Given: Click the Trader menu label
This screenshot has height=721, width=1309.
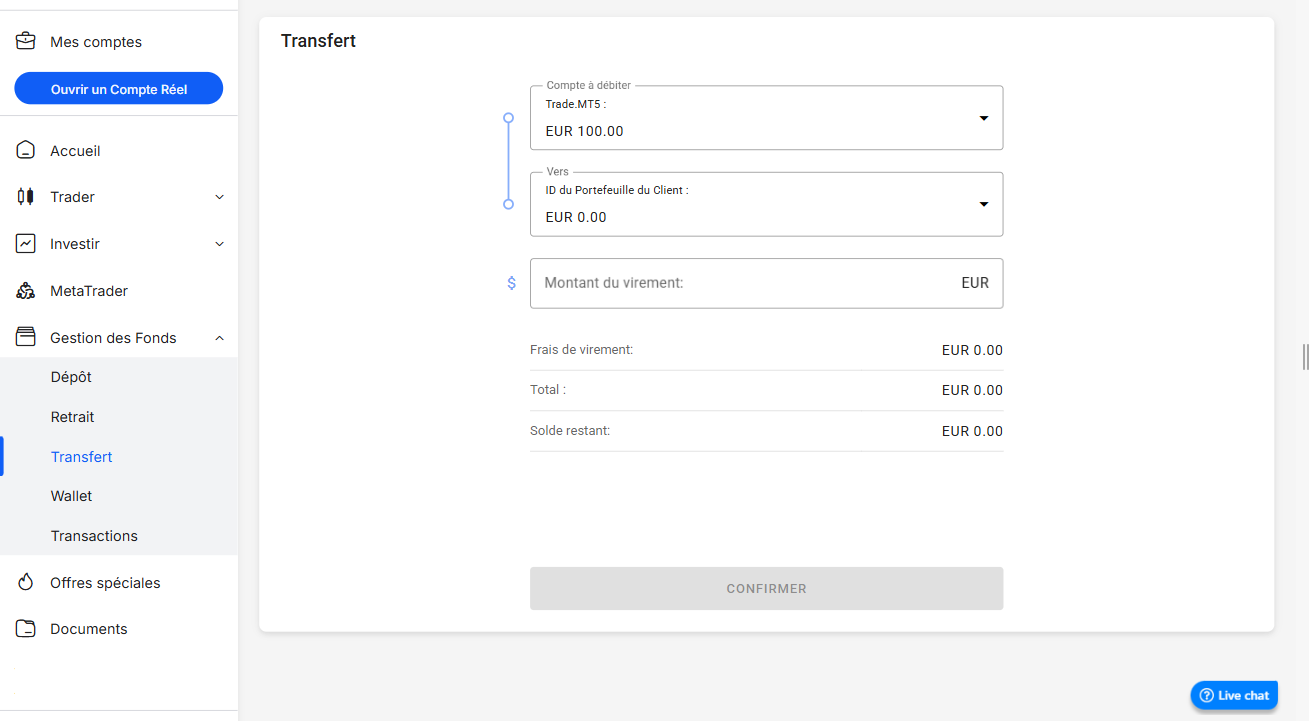Looking at the screenshot, I should pos(72,197).
